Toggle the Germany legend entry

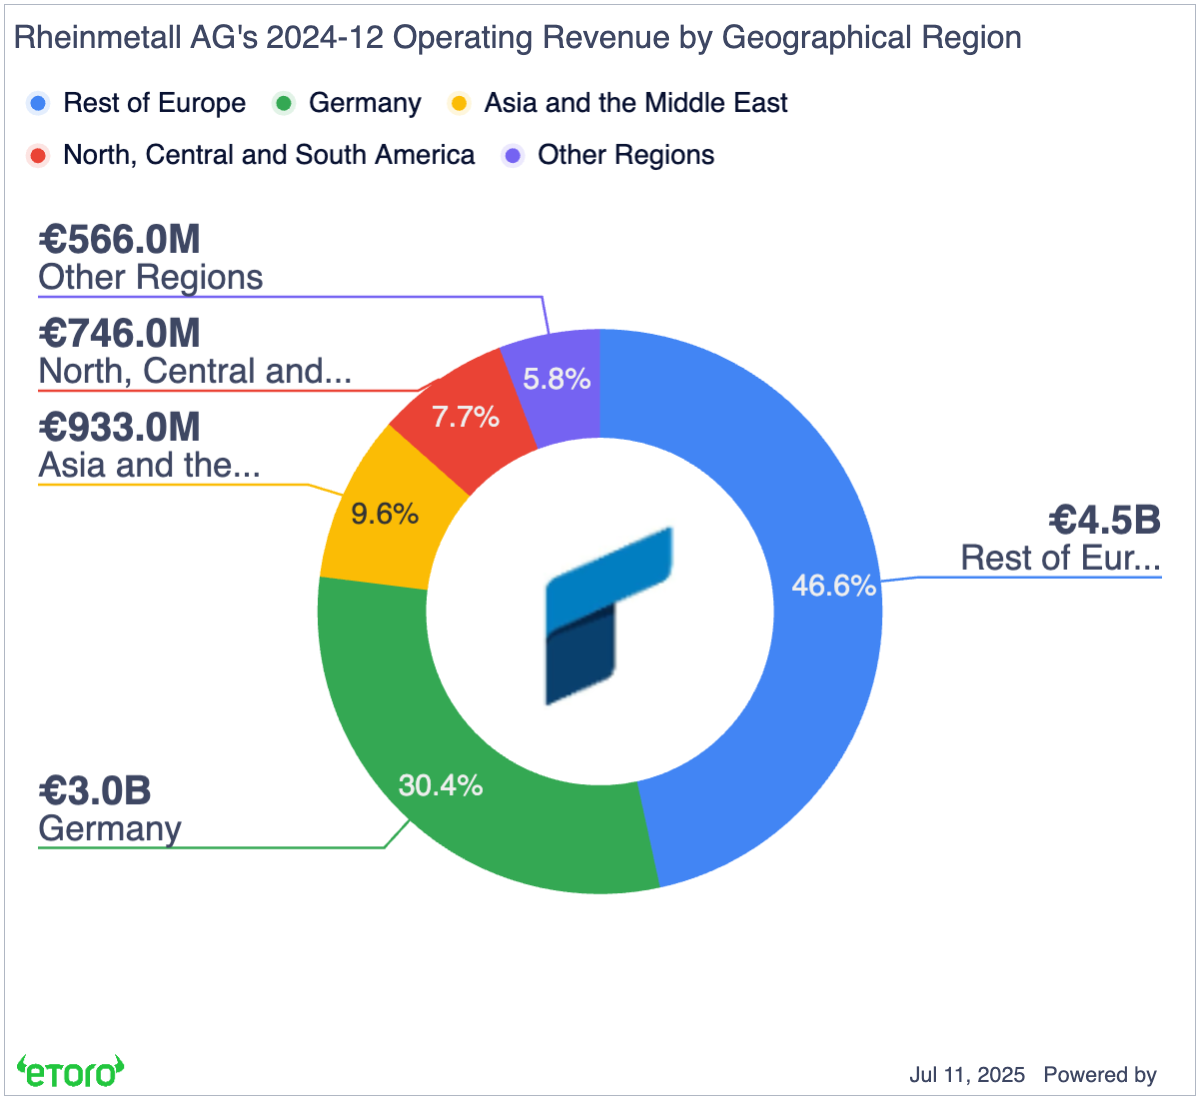(x=347, y=103)
